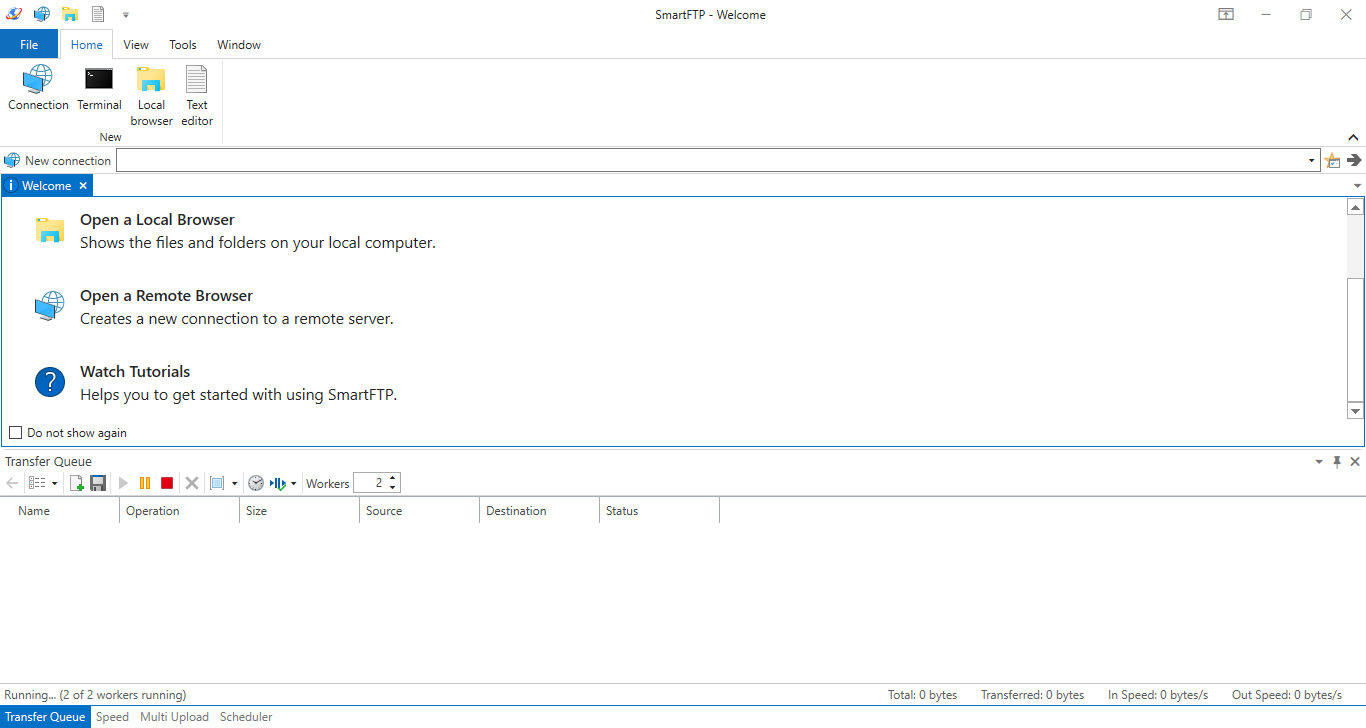Screen dimensions: 1366x728
Task: Click the clock schedule icon in queue toolbar
Action: [x=256, y=483]
